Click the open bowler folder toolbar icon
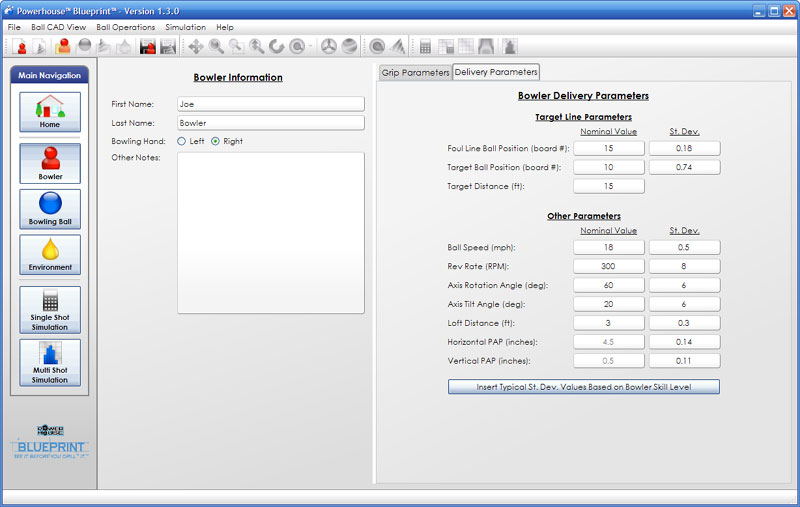The height and width of the screenshot is (507, 800). (63, 46)
